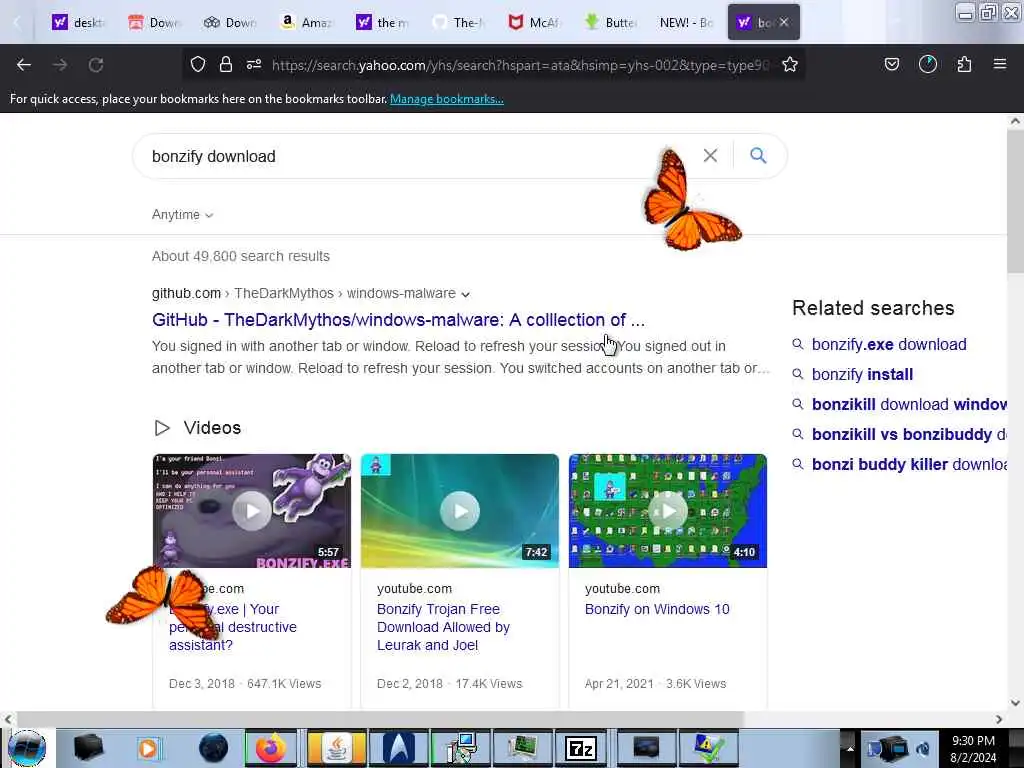Open the Firefox hamburger application menu
Image resolution: width=1024 pixels, height=768 pixels.
[x=1000, y=64]
